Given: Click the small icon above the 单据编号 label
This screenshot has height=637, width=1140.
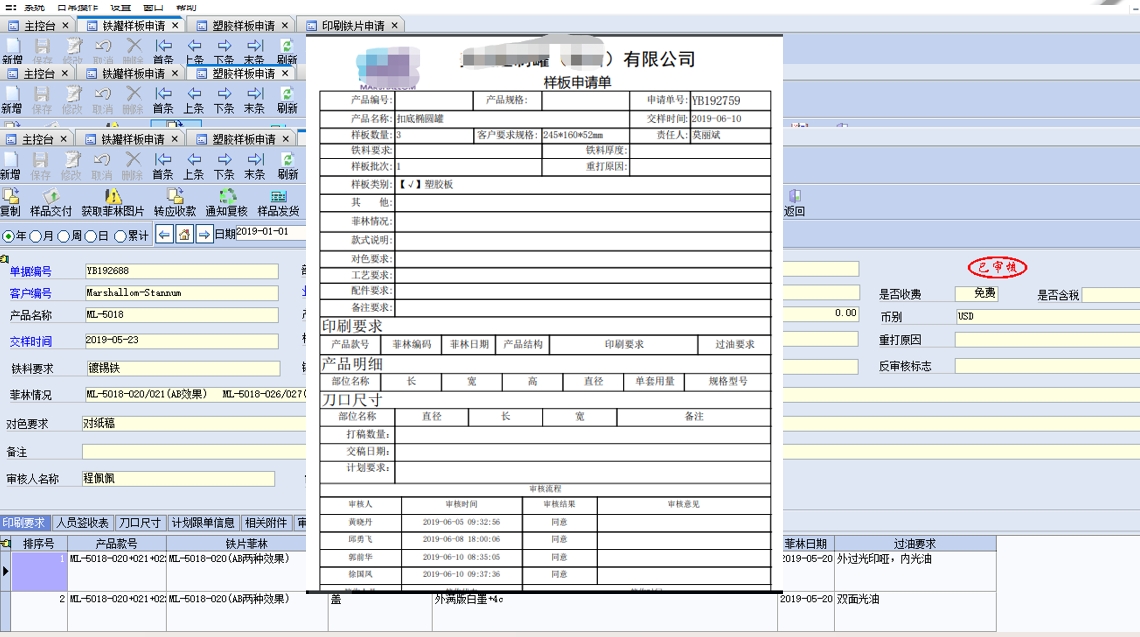Looking at the screenshot, I should point(4,258).
